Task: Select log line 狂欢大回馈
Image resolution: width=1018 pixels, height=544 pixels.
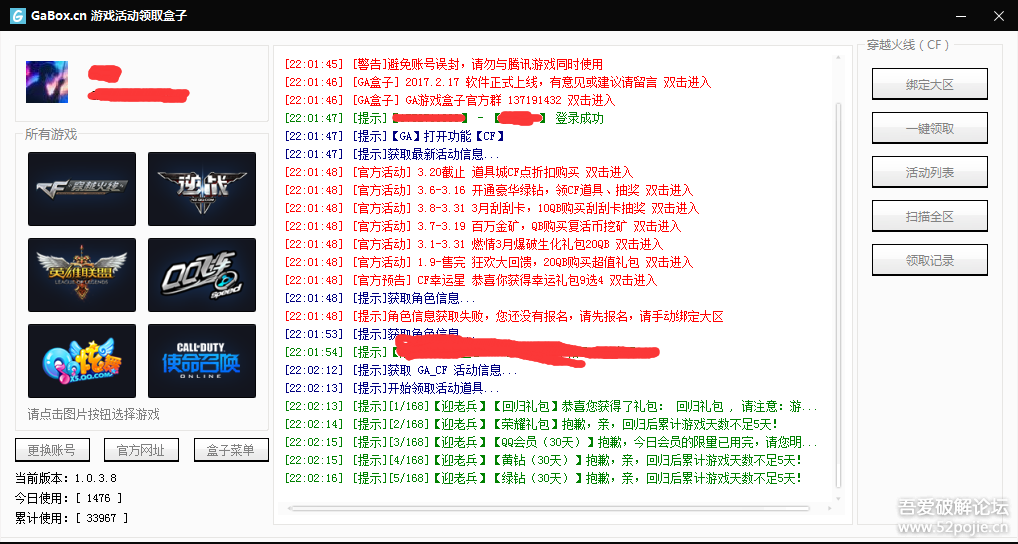Action: [x=488, y=262]
